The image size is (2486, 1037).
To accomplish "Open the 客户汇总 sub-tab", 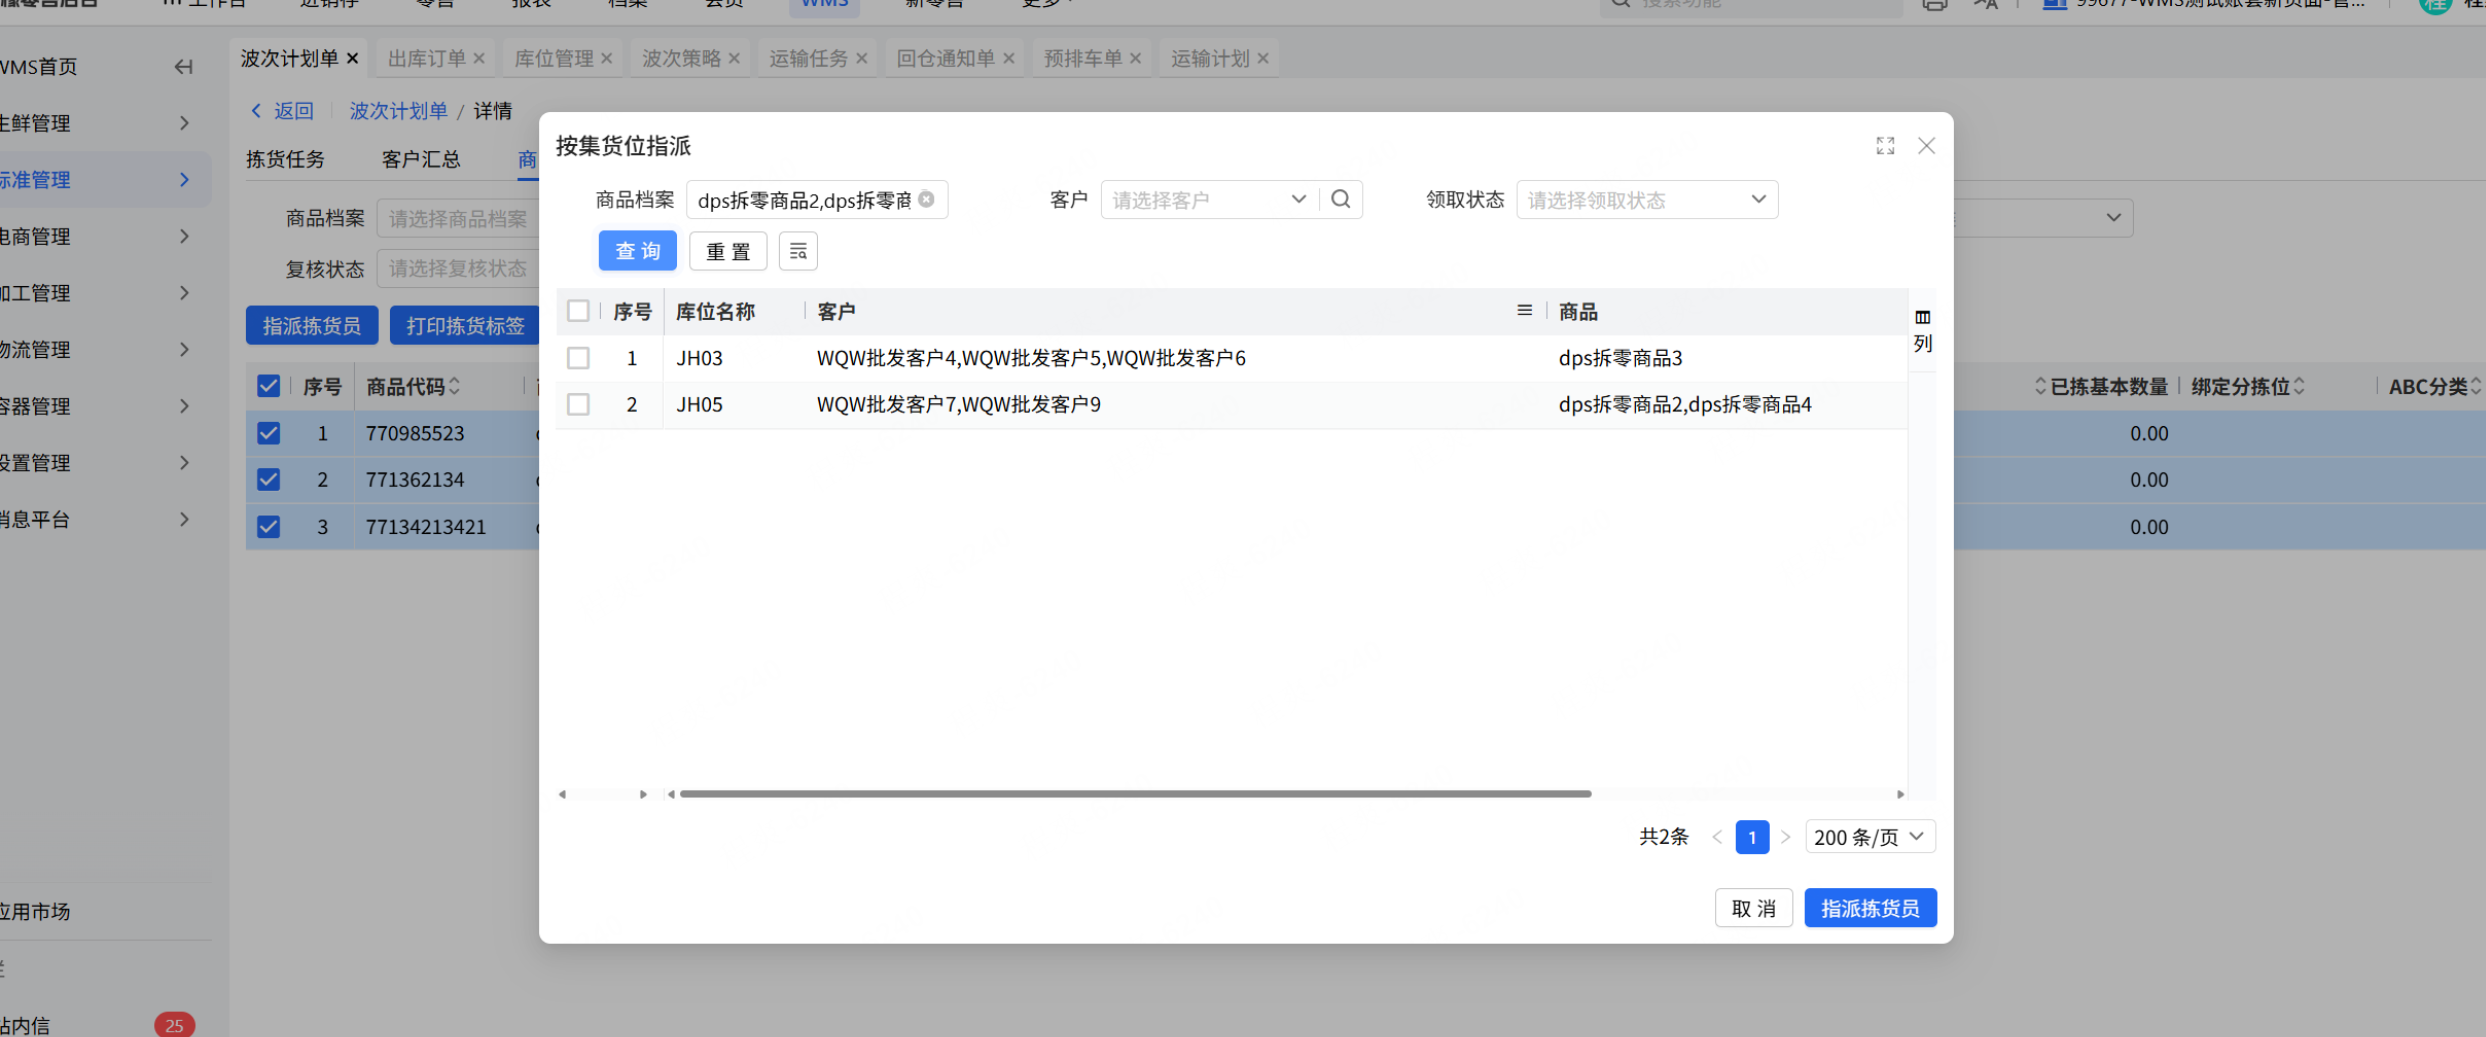I will [x=421, y=160].
